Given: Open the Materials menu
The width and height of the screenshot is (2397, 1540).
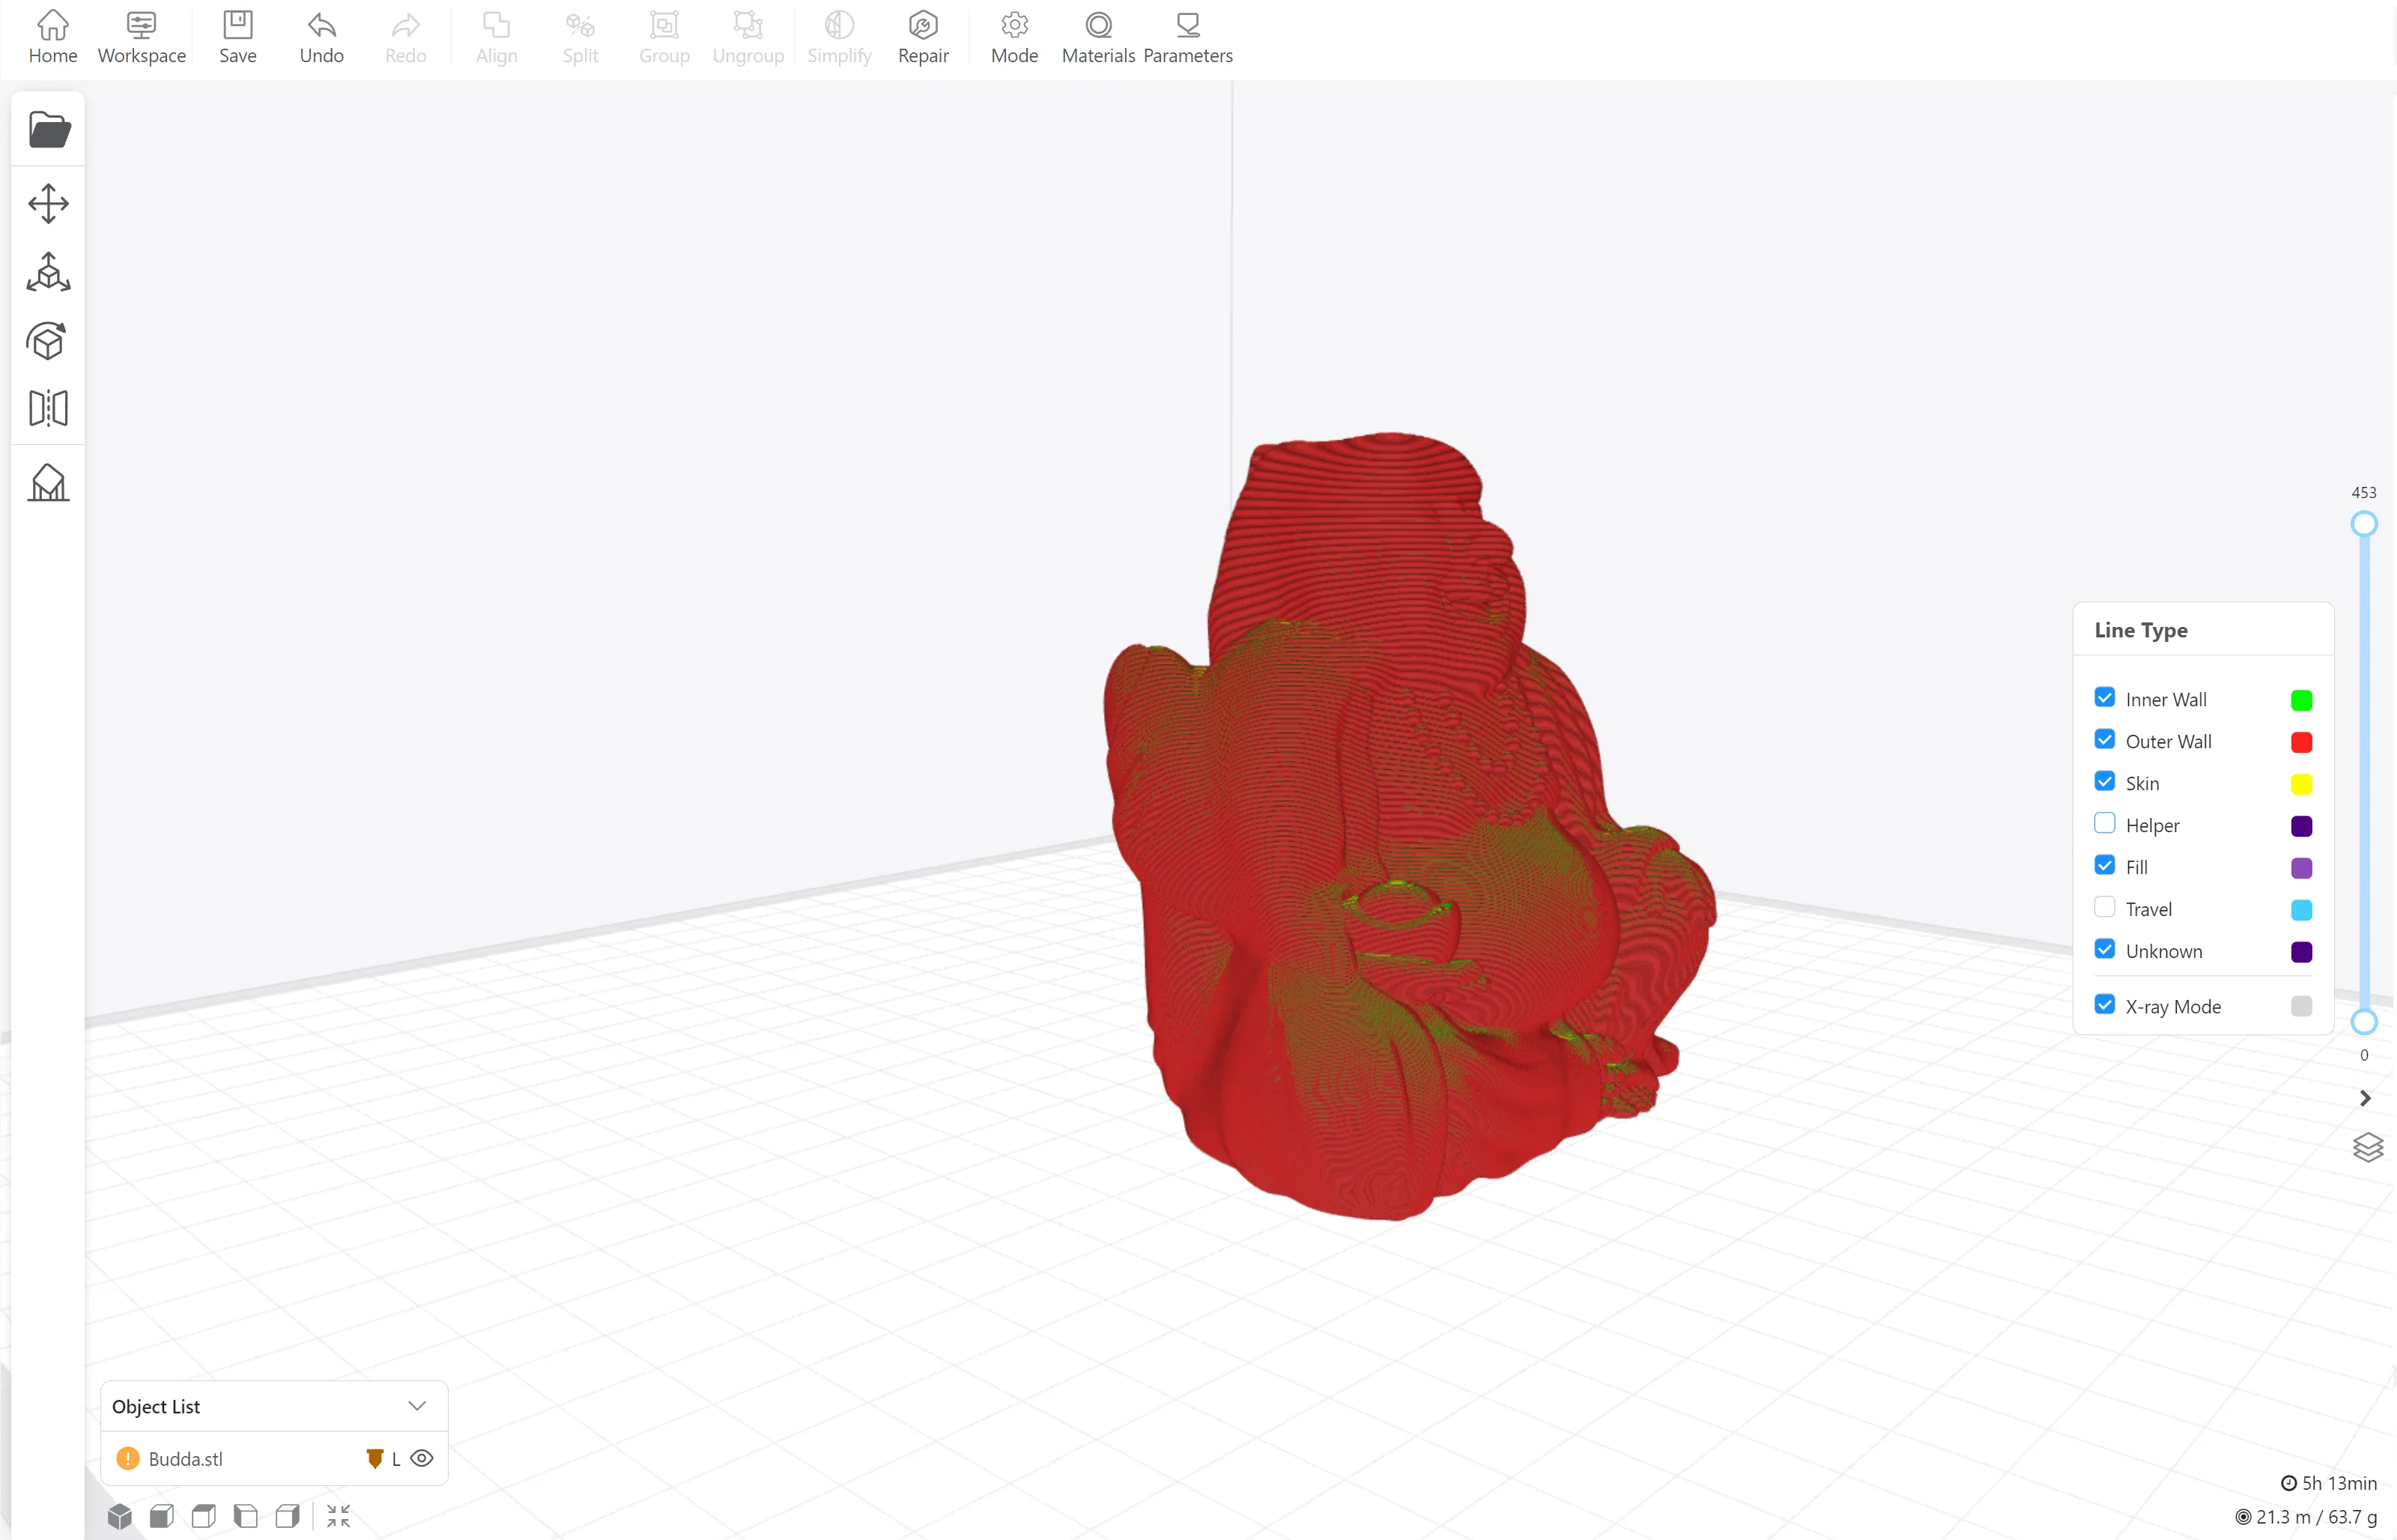Looking at the screenshot, I should tap(1098, 38).
